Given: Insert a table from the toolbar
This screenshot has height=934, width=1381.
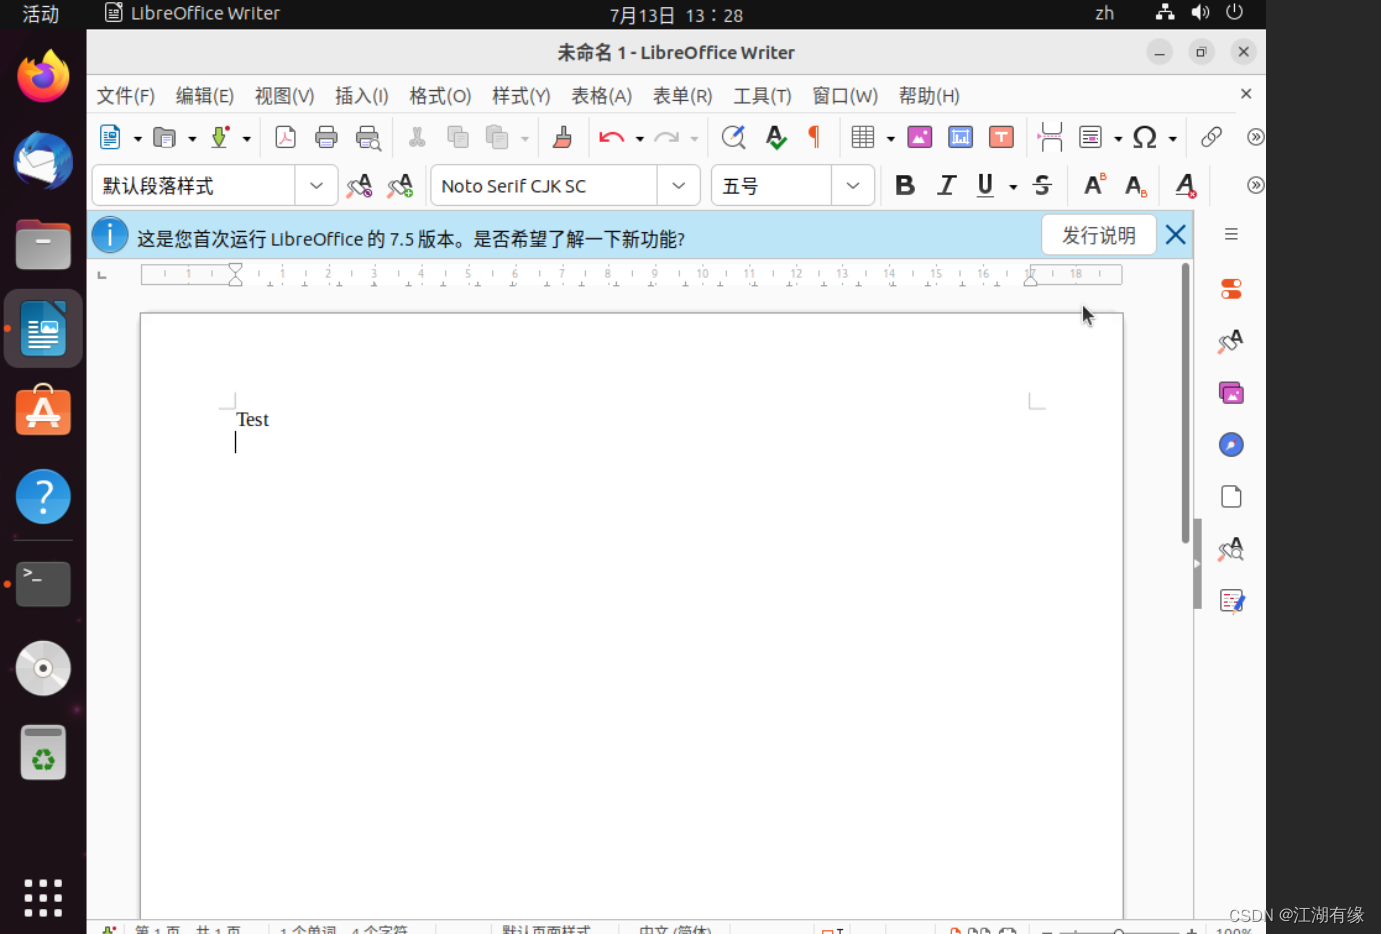Looking at the screenshot, I should (x=862, y=137).
